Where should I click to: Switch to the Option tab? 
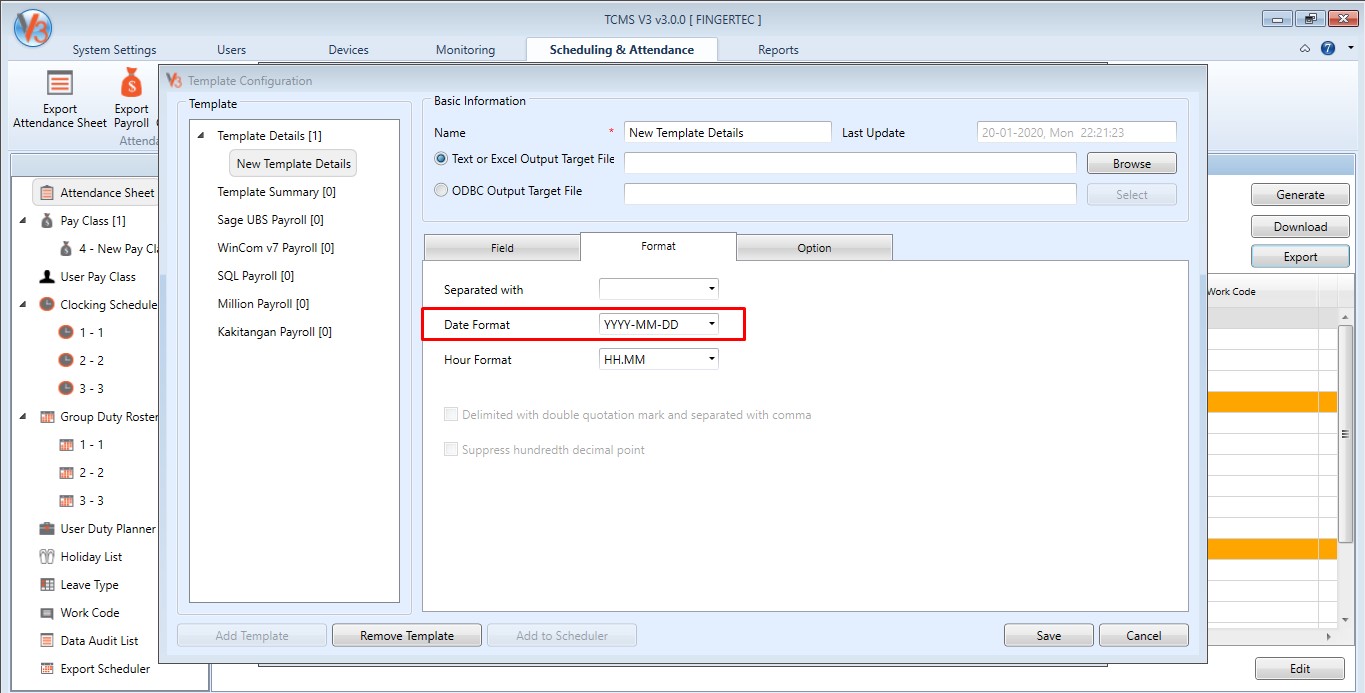coord(814,248)
